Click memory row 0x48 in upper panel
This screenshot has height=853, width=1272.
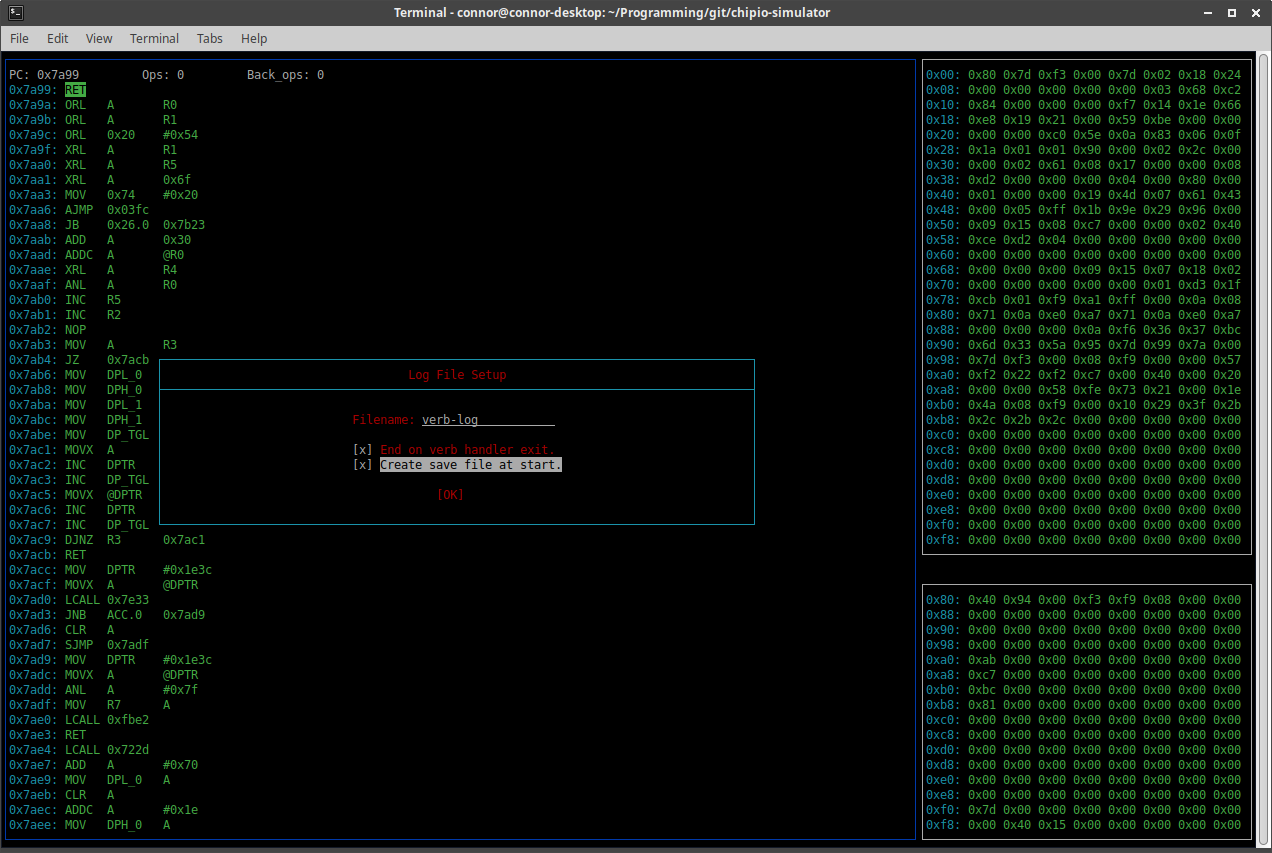pos(1083,210)
